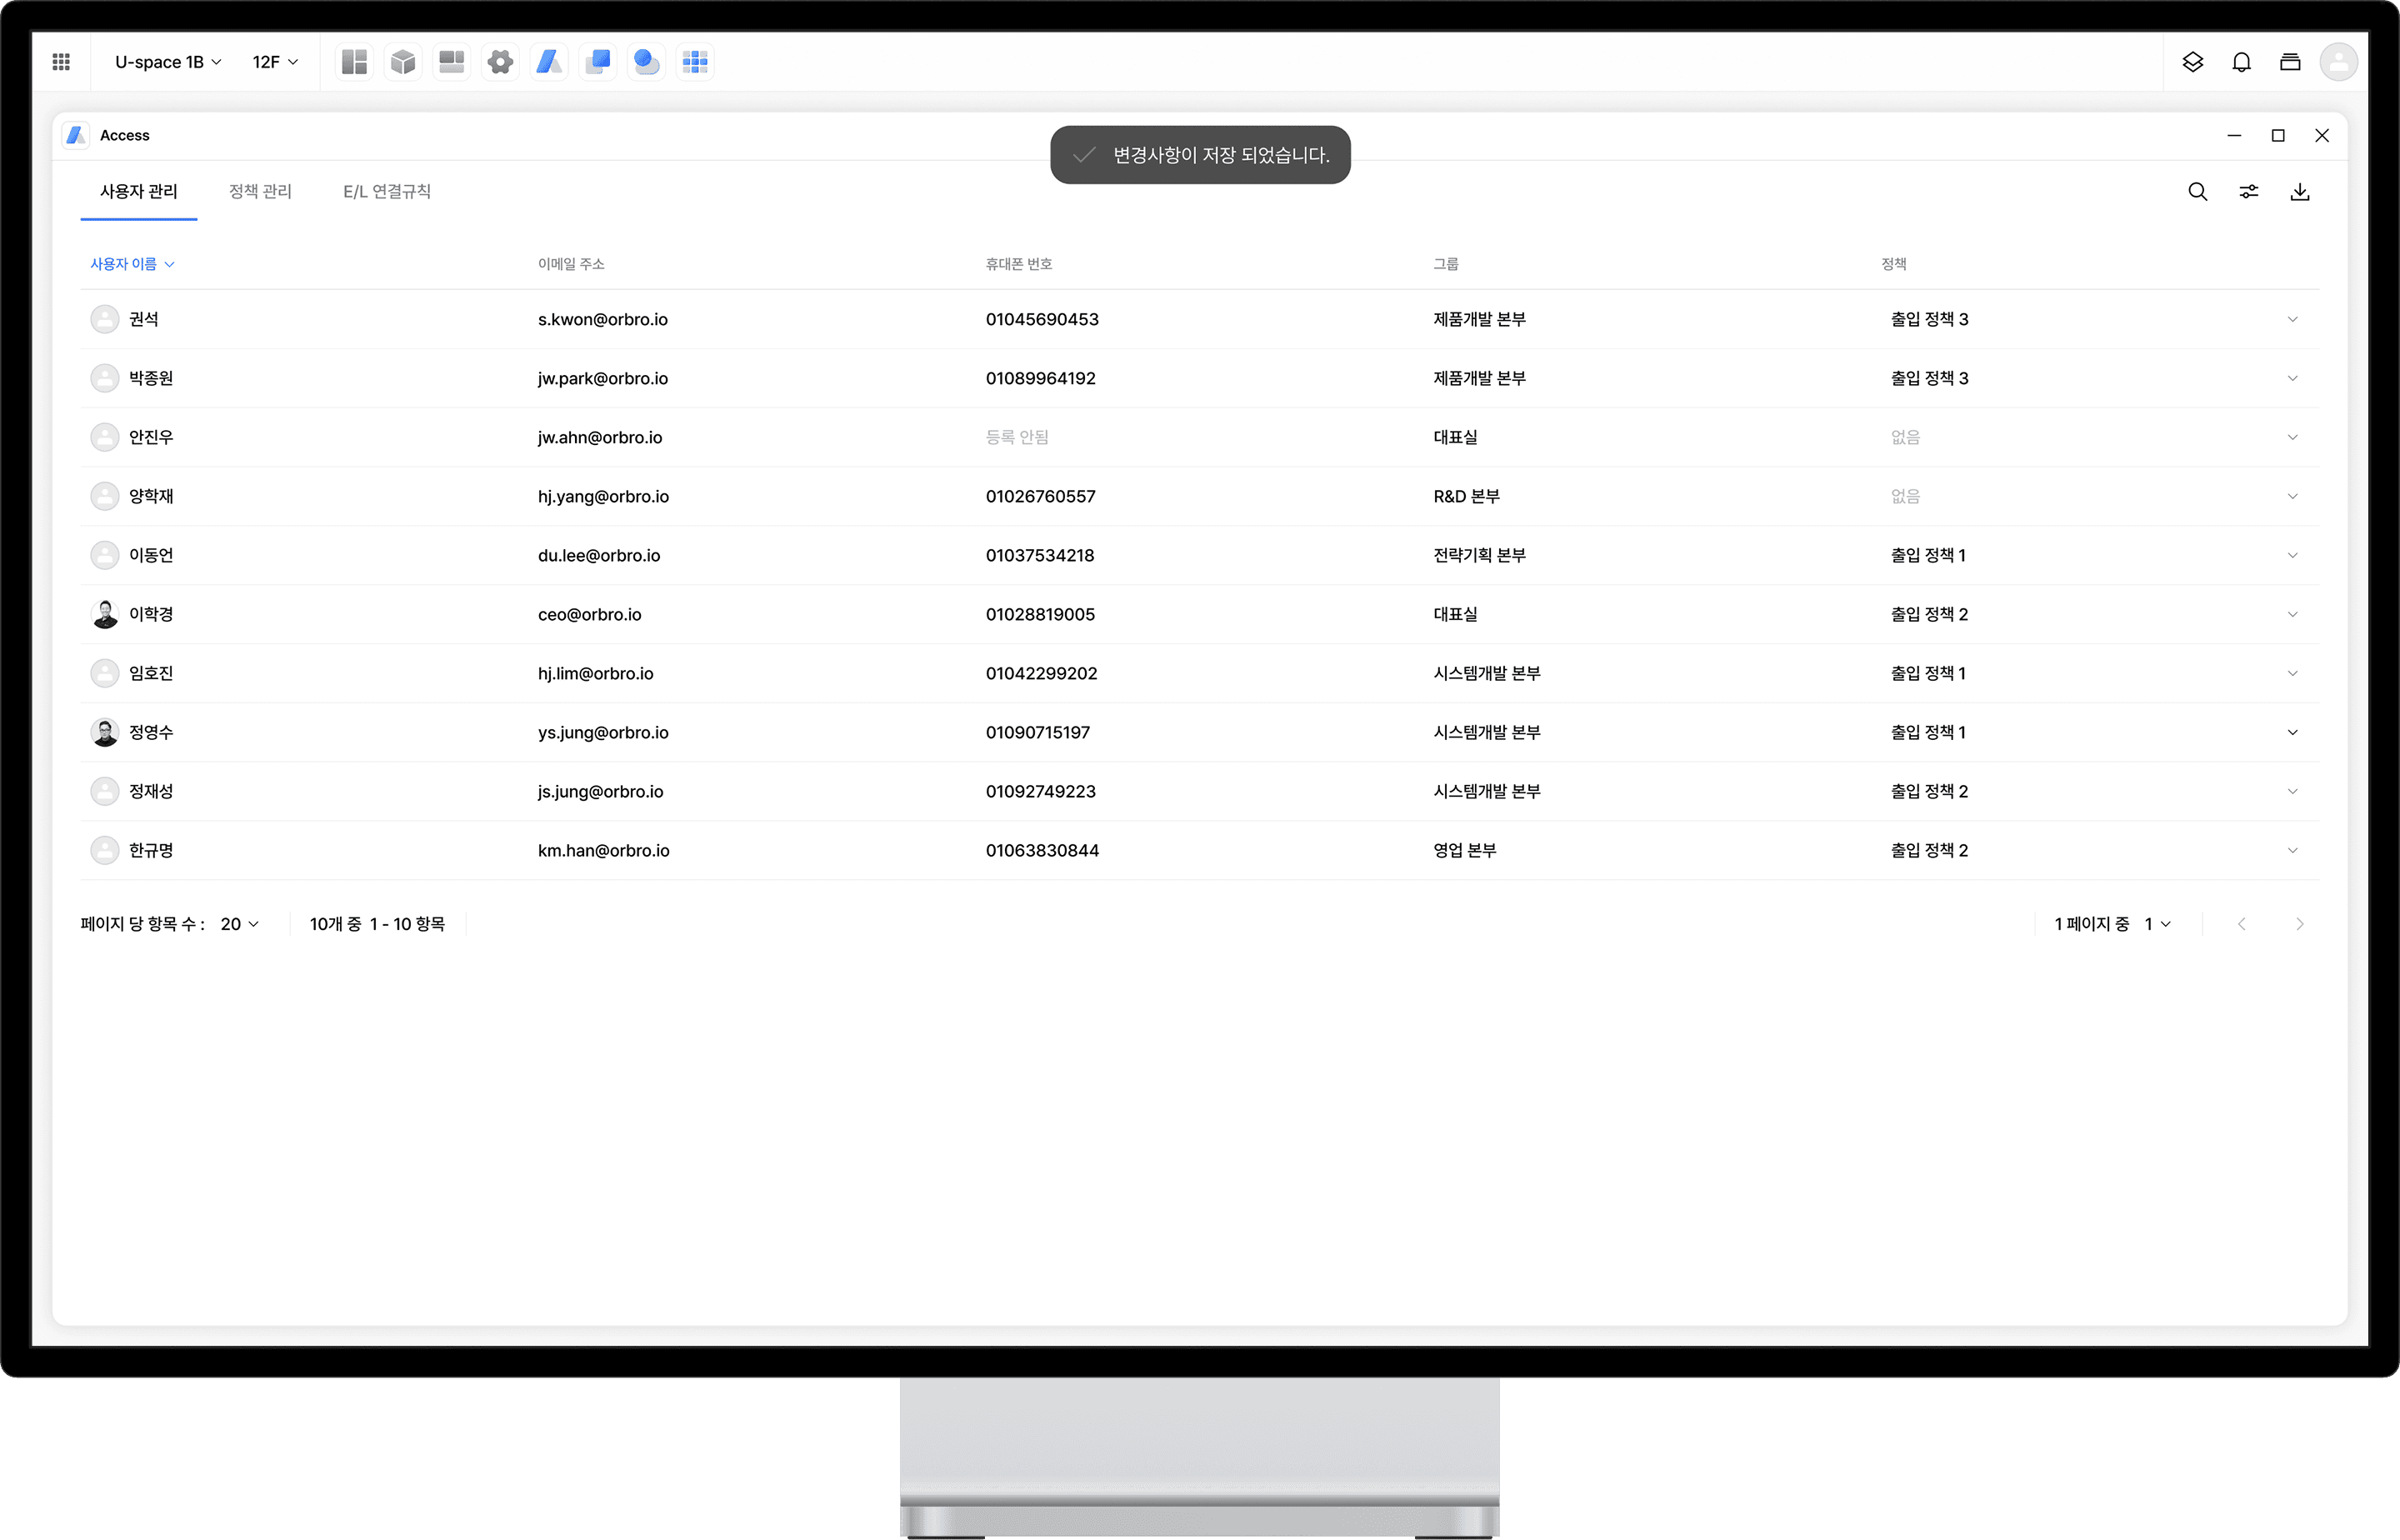Image resolution: width=2400 pixels, height=1540 pixels.
Task: Open the 12F floor dropdown
Action: tap(275, 62)
